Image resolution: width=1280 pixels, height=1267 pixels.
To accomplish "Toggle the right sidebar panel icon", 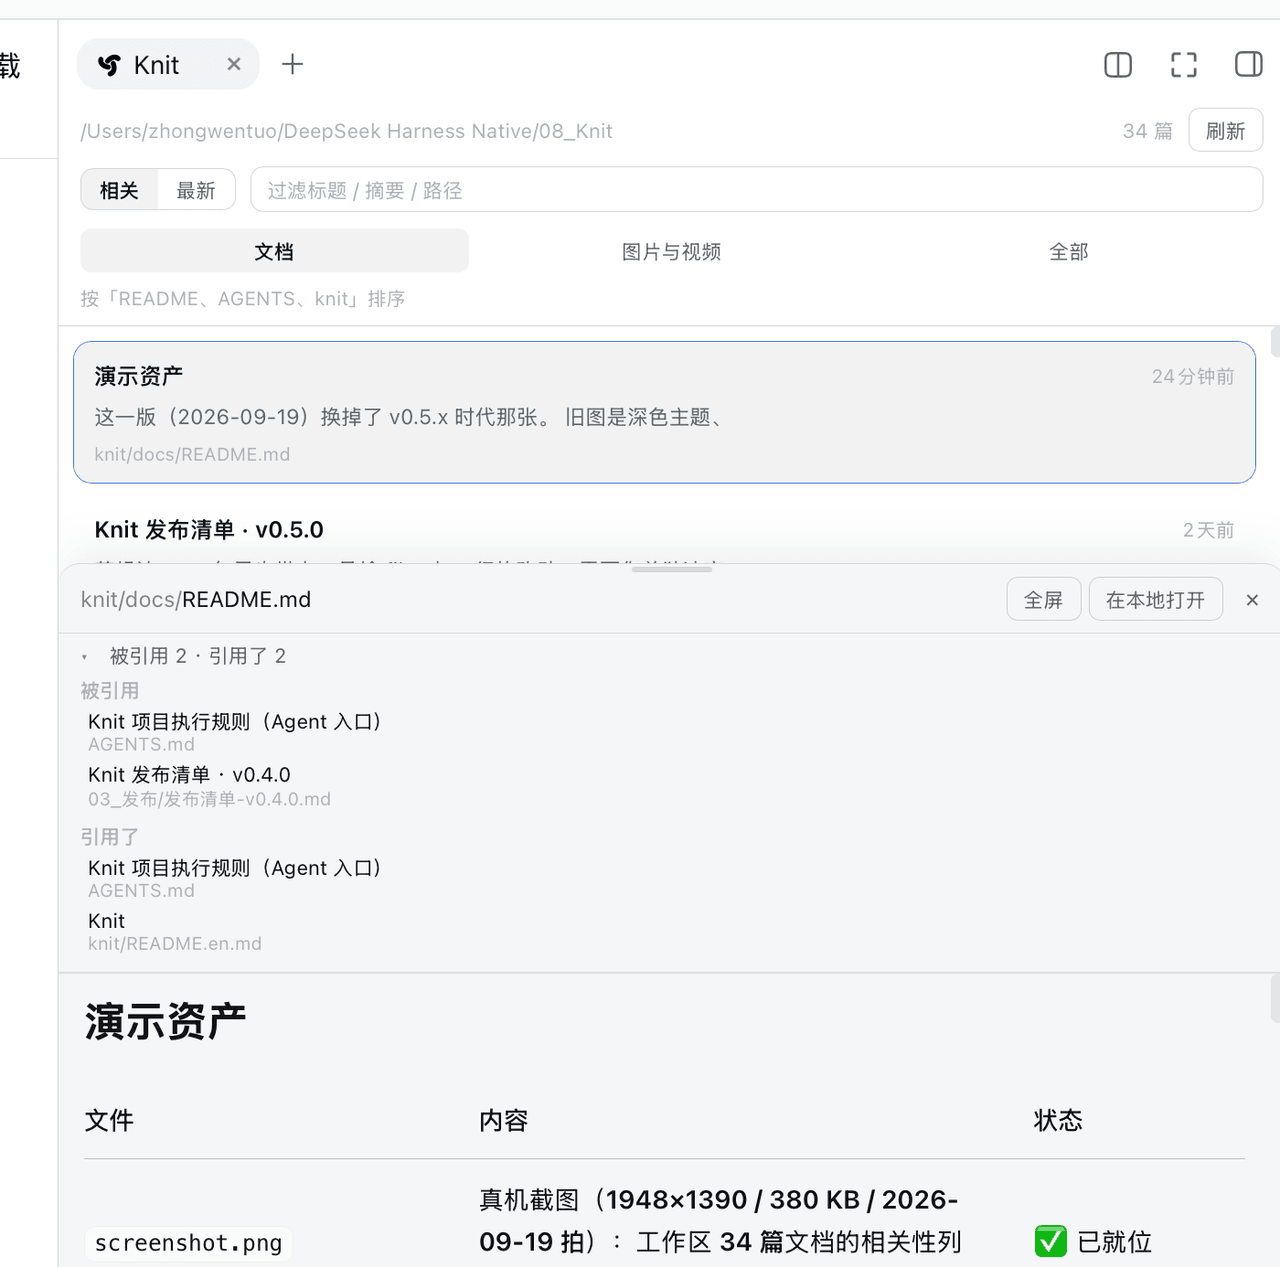I will point(1249,64).
